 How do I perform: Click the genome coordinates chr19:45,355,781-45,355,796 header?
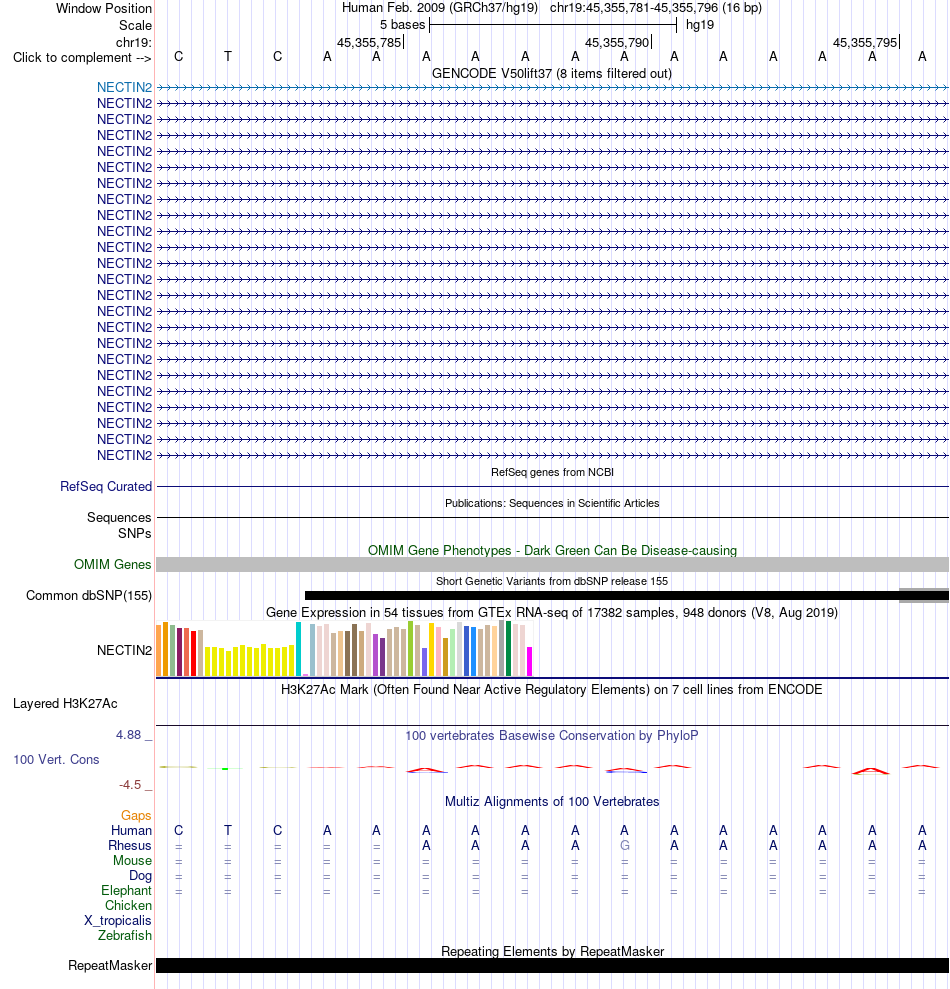point(656,8)
